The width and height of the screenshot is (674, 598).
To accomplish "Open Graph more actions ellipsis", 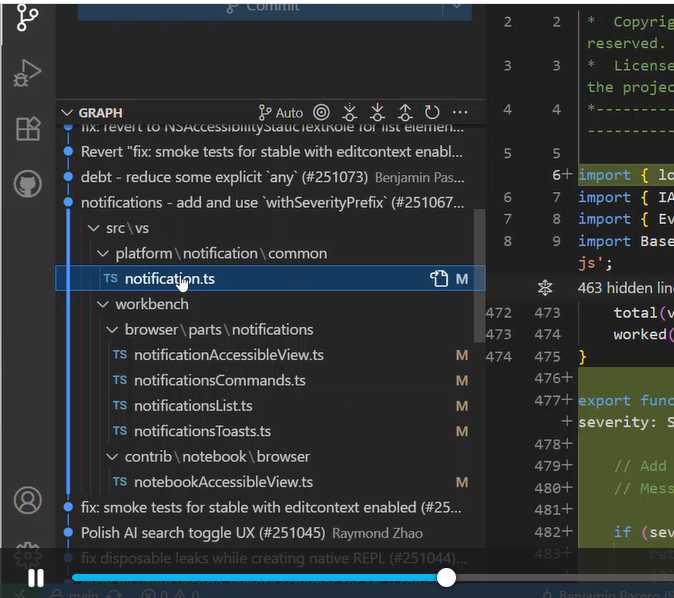I will (460, 113).
